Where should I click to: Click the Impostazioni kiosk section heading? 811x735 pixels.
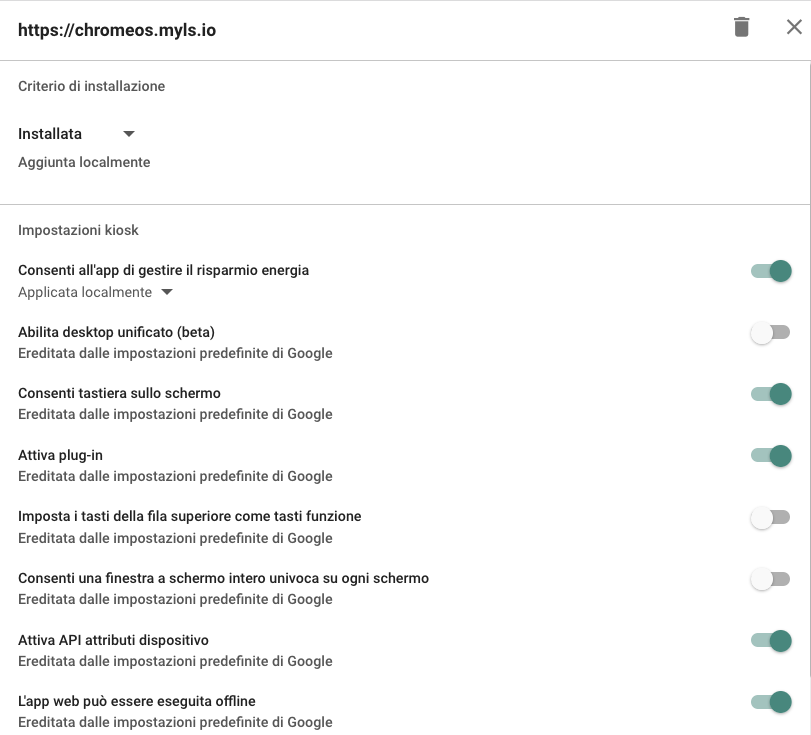pos(78,230)
